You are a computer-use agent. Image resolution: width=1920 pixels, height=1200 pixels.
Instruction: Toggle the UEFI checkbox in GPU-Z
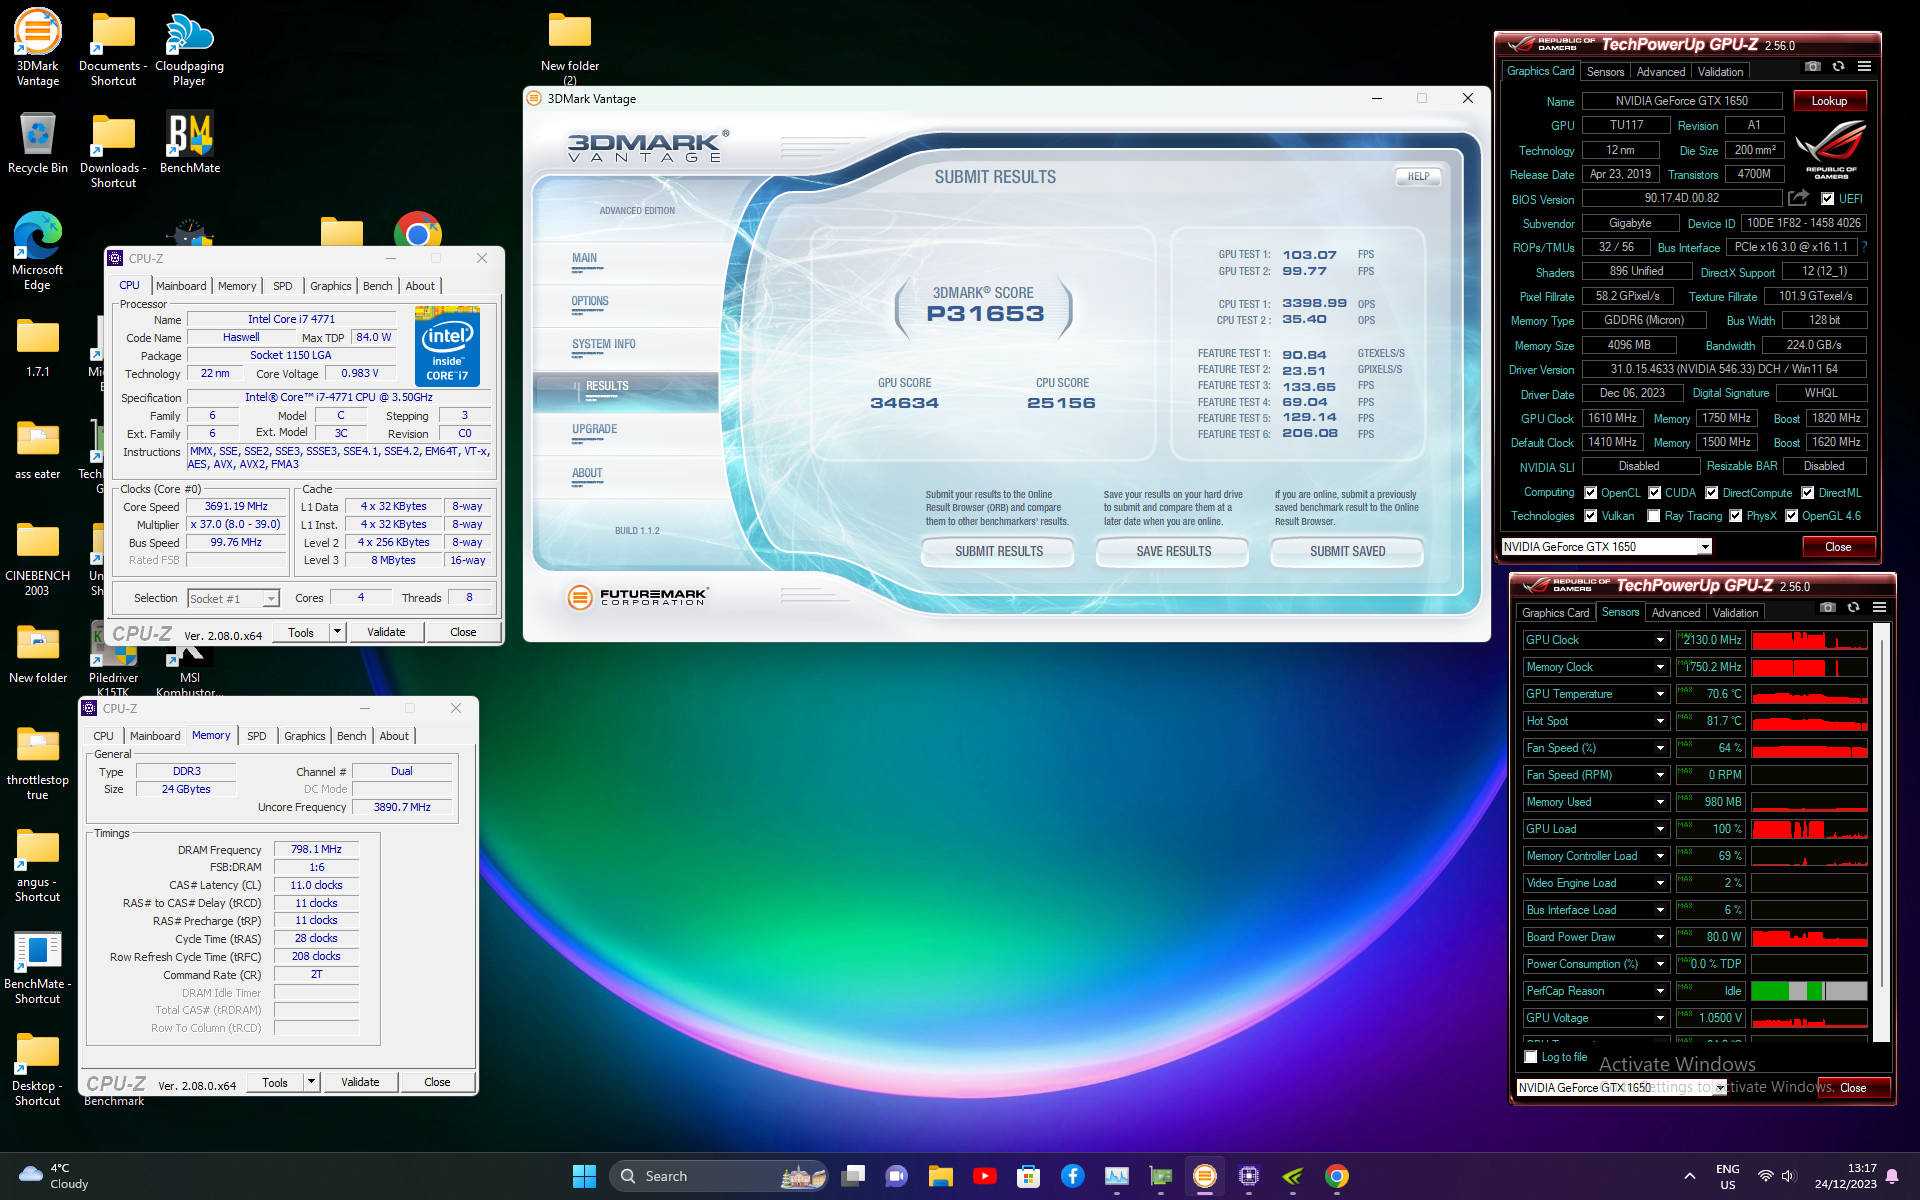tap(1827, 199)
